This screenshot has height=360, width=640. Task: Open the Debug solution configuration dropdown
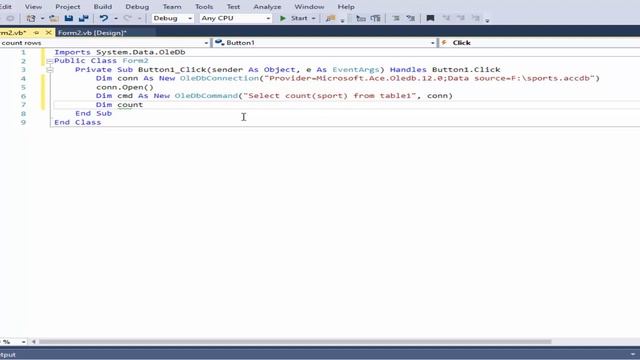coord(172,18)
